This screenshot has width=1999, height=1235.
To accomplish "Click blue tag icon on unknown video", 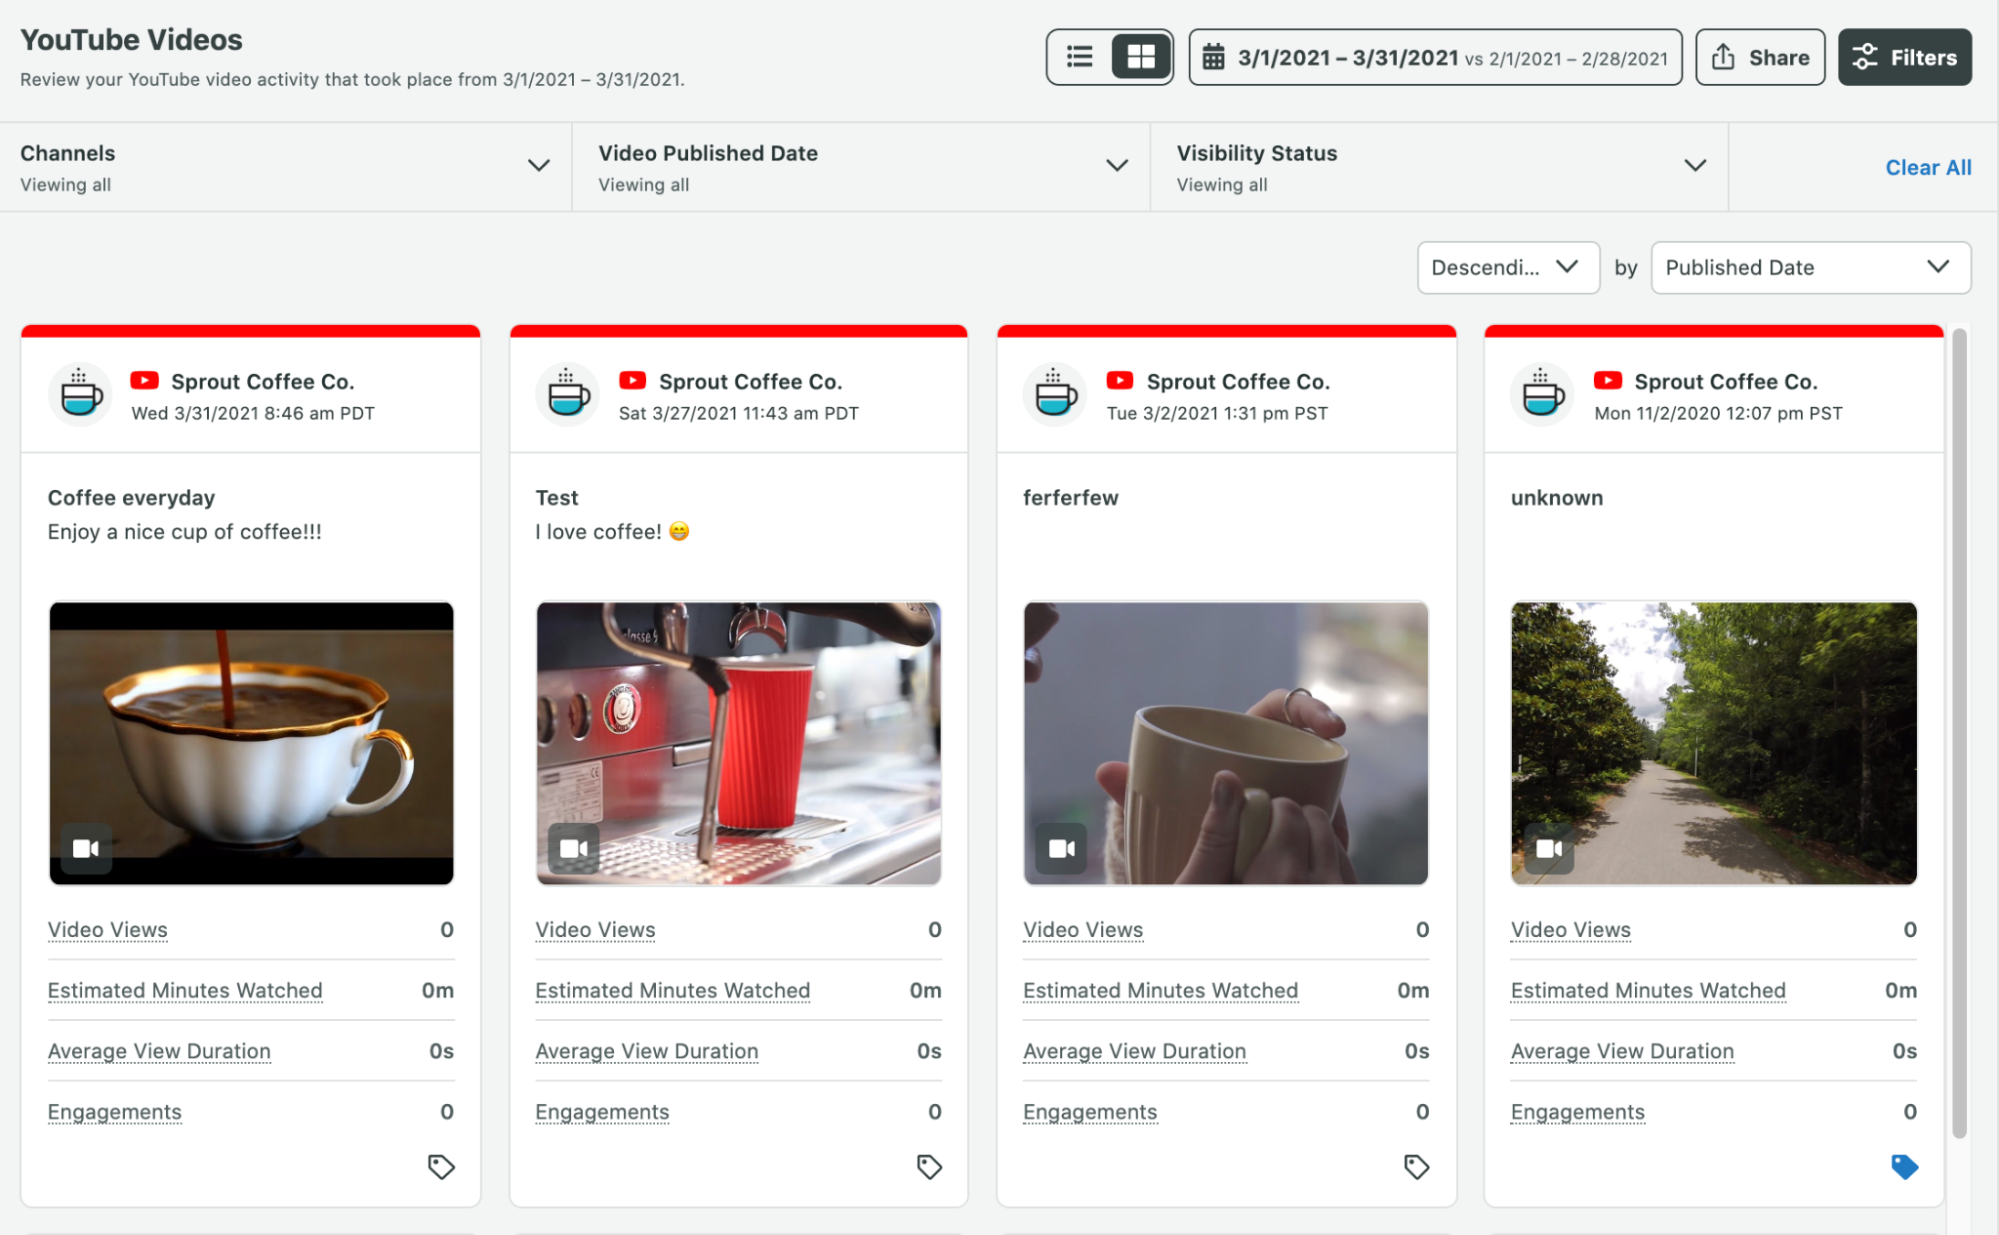I will [x=1904, y=1166].
